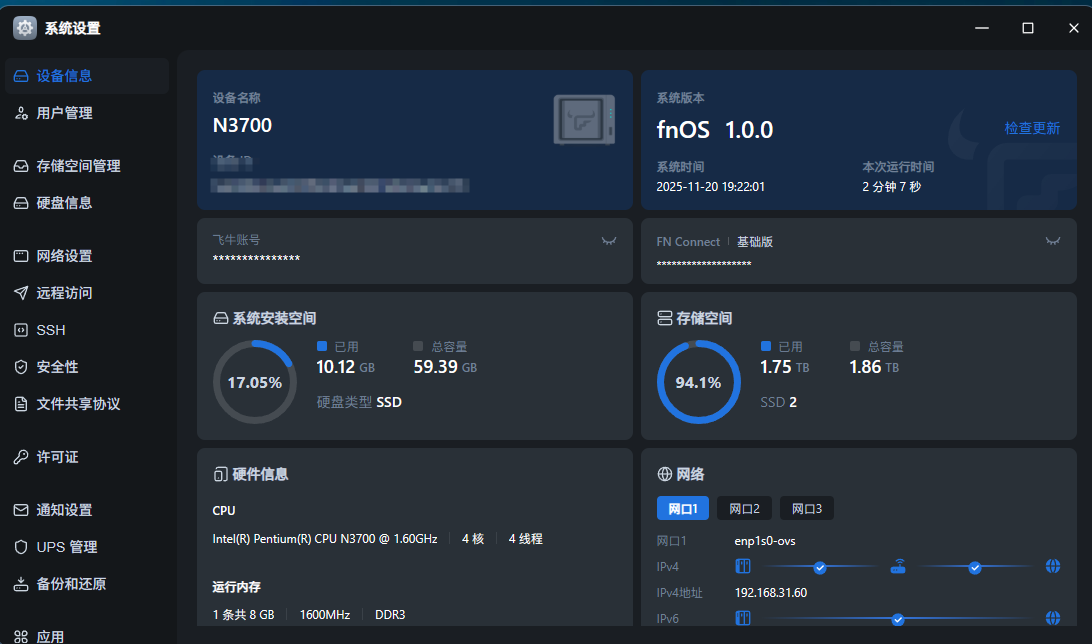Click the system settings gear icon in title bar
This screenshot has height=644, width=1092.
click(24, 28)
